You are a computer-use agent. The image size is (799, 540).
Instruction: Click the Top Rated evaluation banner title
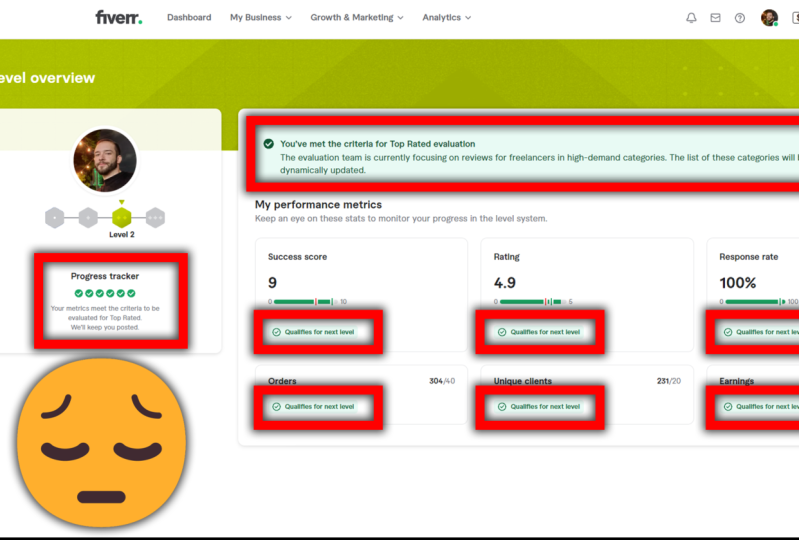[x=378, y=144]
